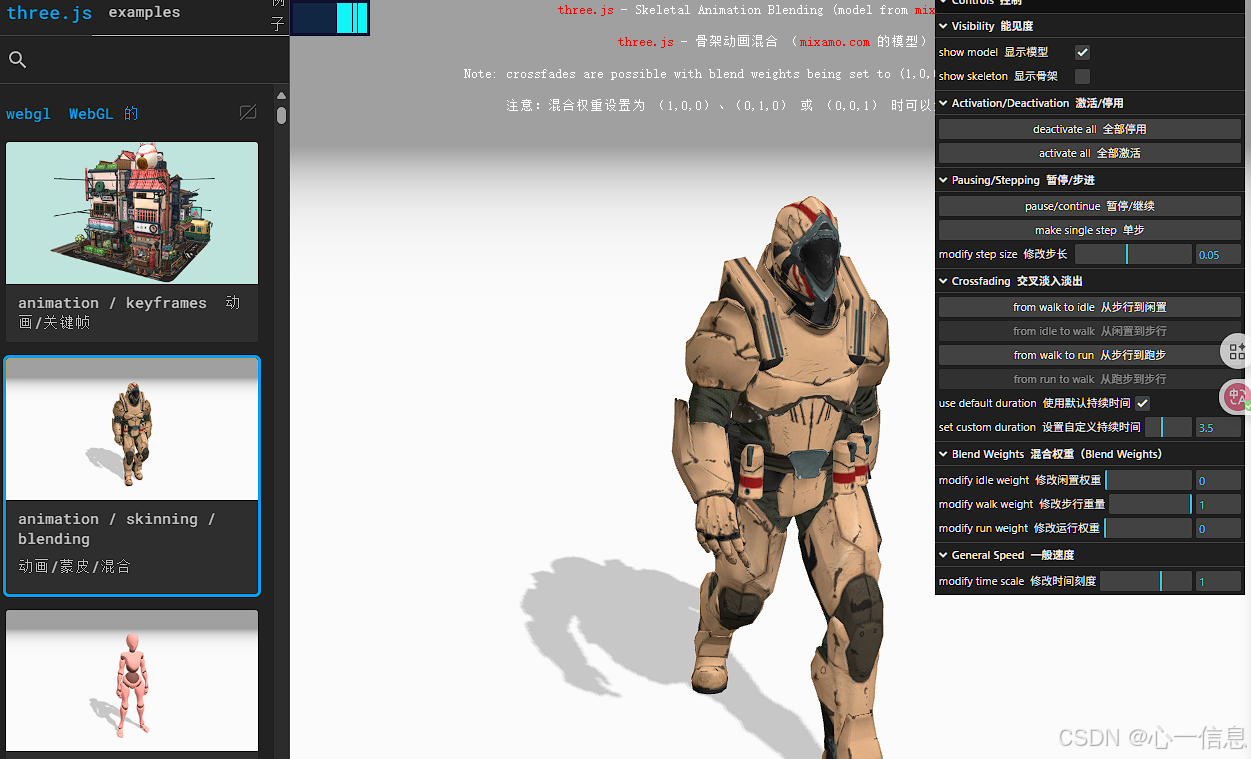Click the set custom duration slider
This screenshot has width=1251, height=759.
point(1168,427)
